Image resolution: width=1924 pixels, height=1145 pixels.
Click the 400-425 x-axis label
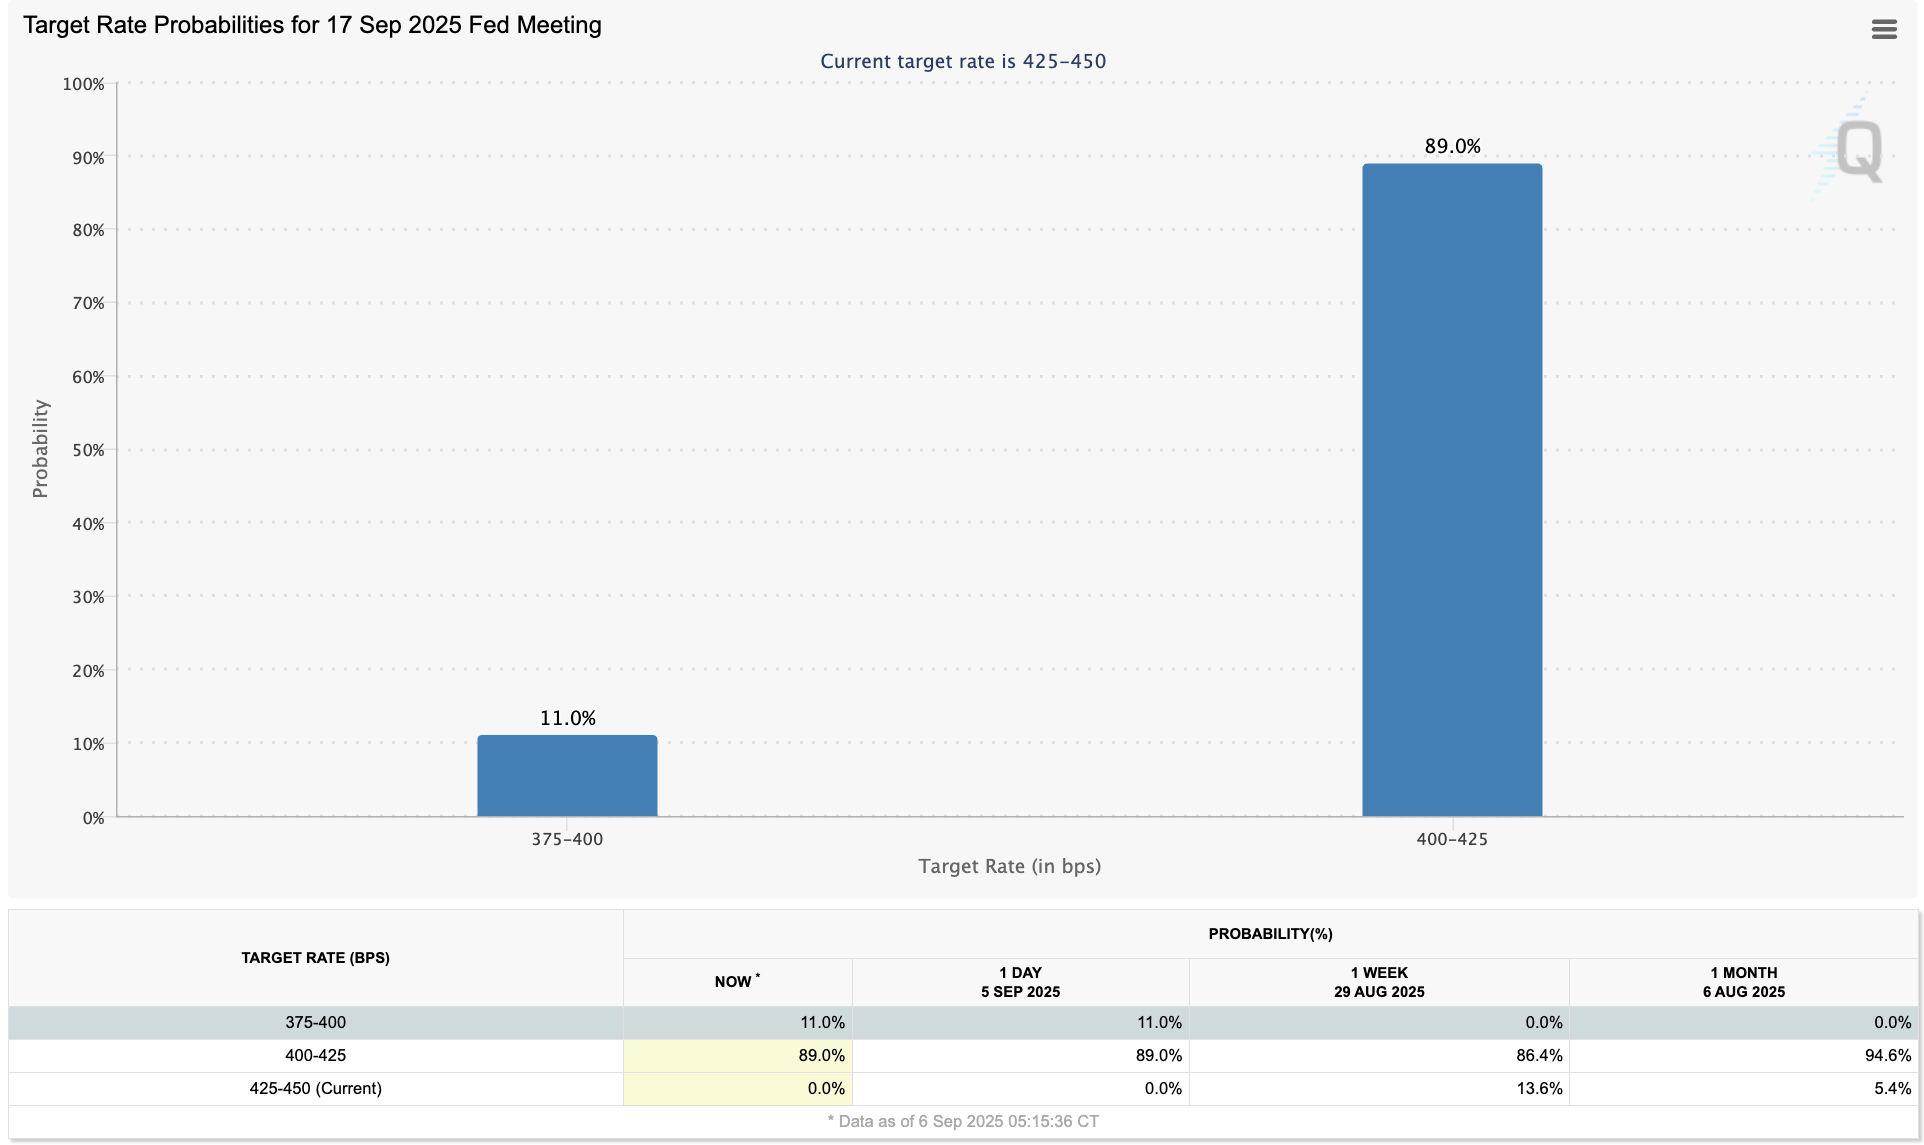pos(1451,840)
